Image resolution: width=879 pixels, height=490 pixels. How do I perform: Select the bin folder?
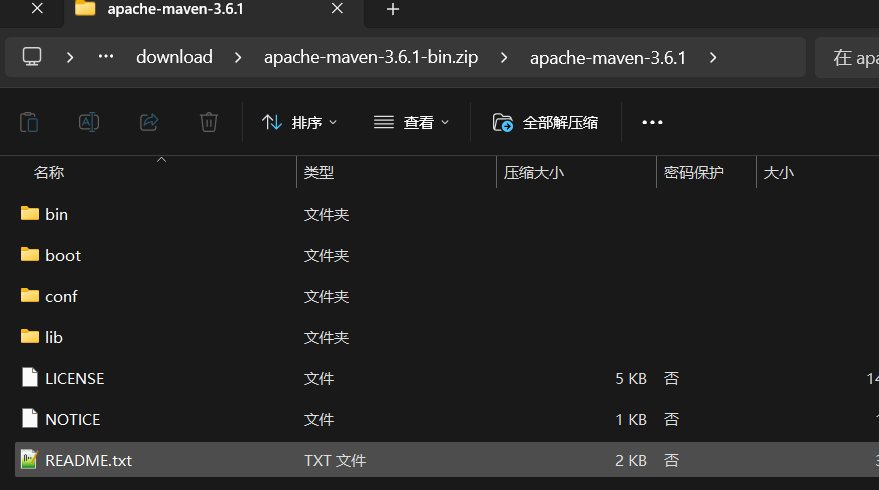click(x=56, y=214)
